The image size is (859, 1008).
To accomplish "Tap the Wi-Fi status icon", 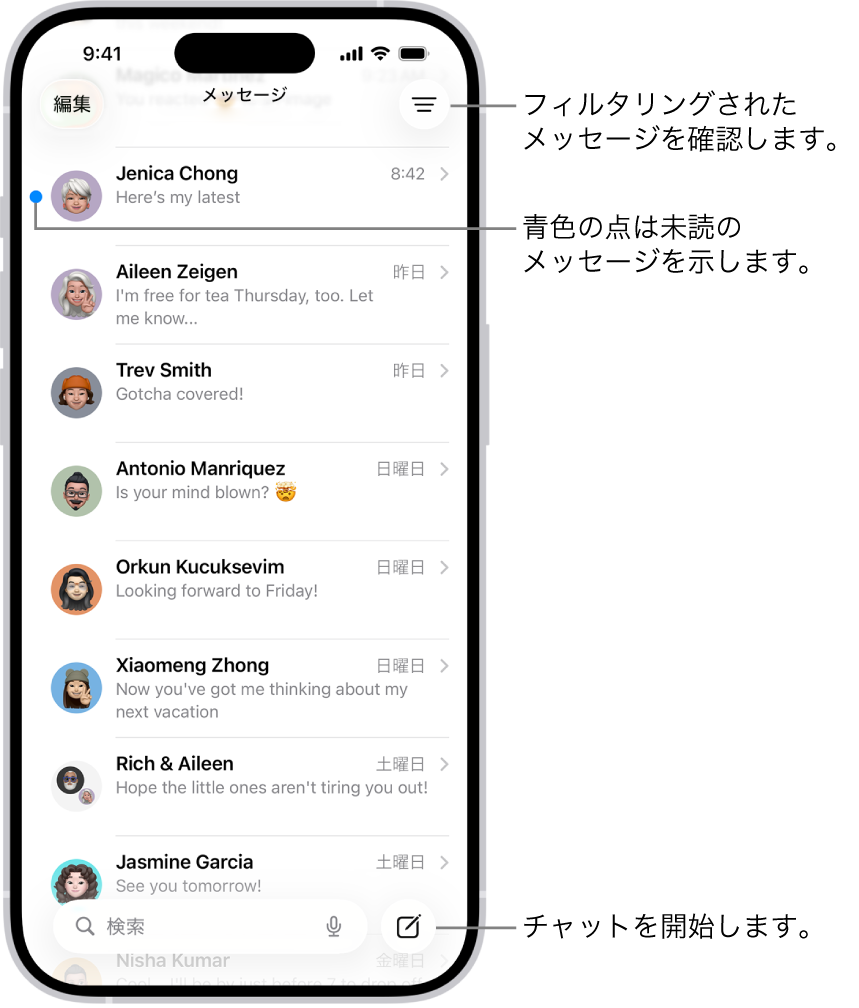I will coord(381,53).
